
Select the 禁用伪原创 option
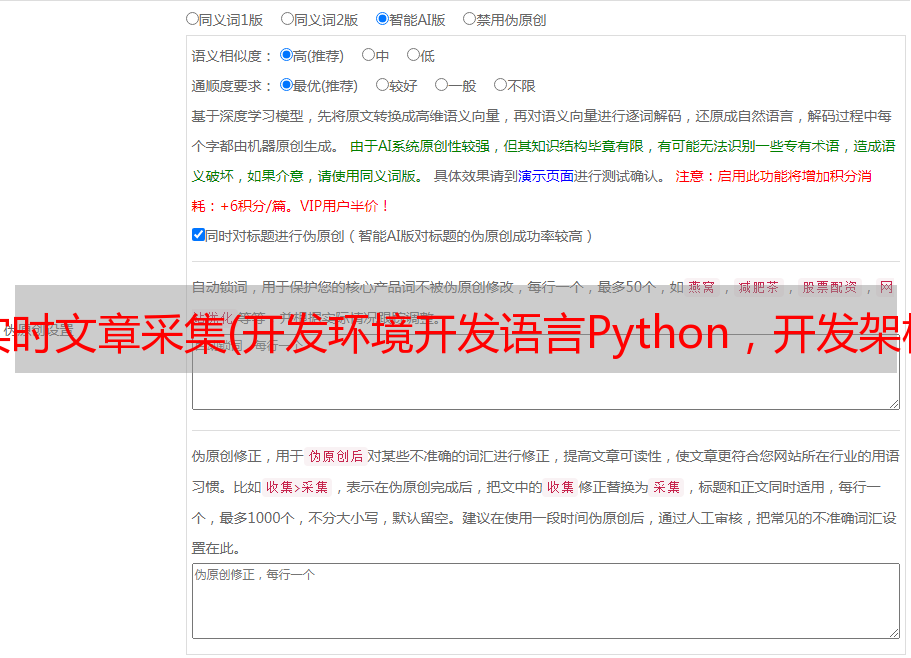click(470, 19)
